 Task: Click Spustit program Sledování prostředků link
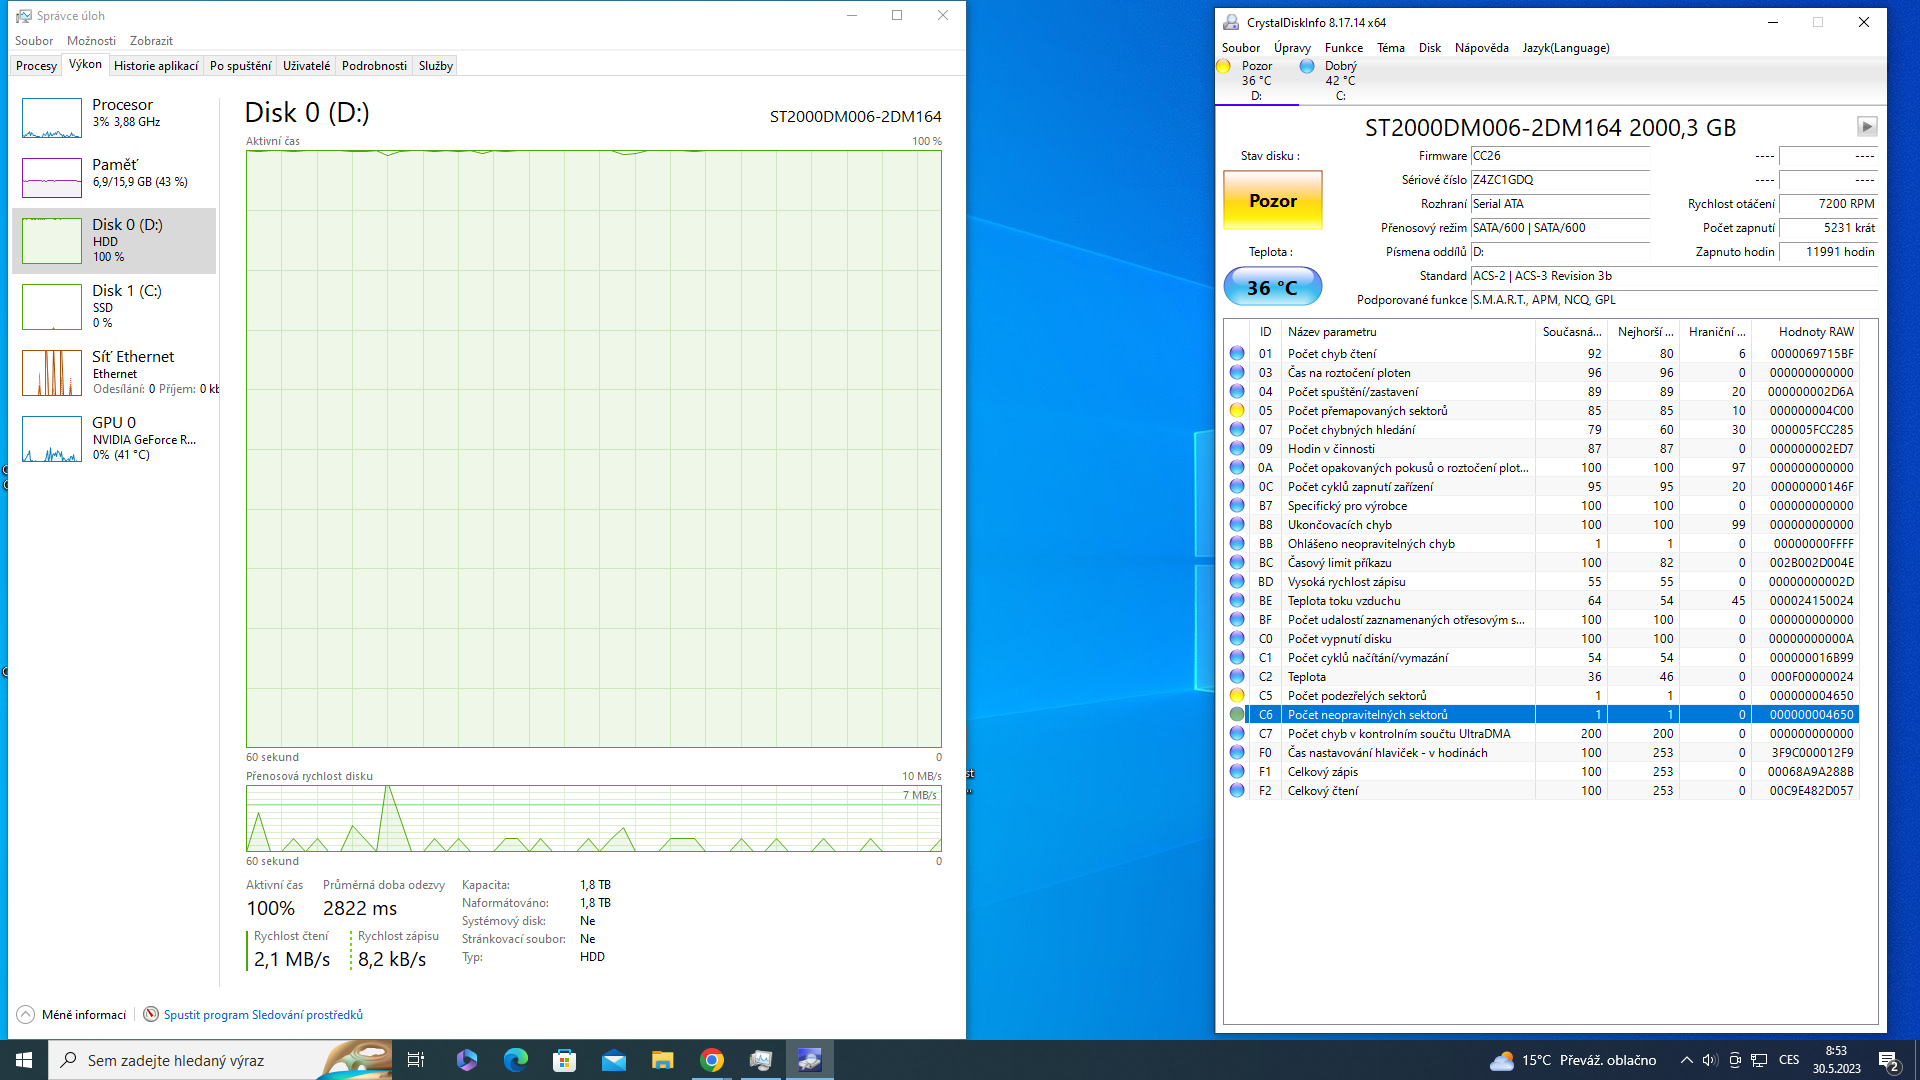pyautogui.click(x=263, y=1014)
